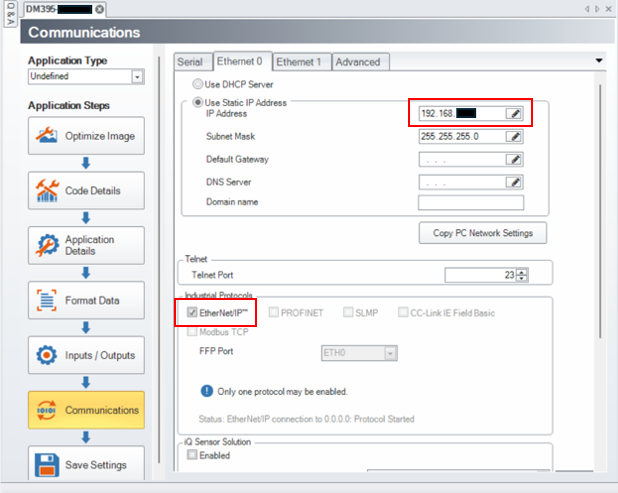Switch to the Ethernet 1 tab
The height and width of the screenshot is (493, 618).
(x=299, y=62)
